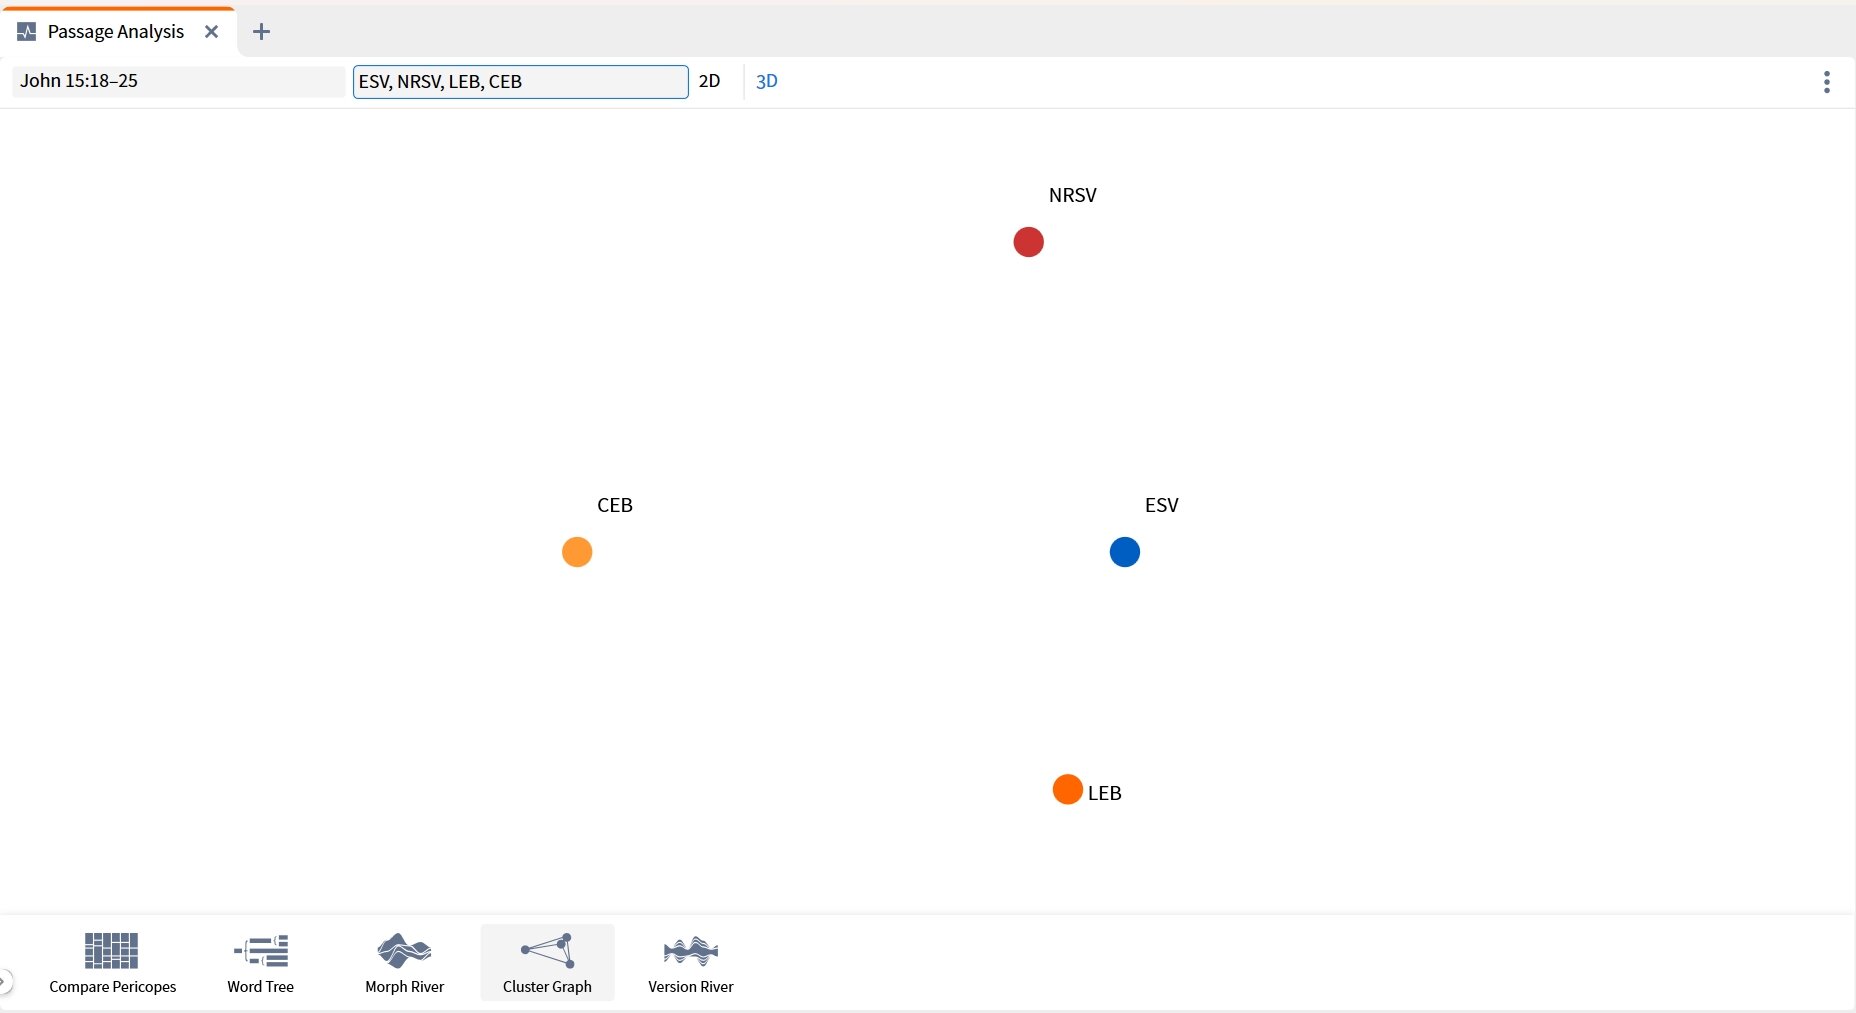Switch the graph to 2D mode
Image resolution: width=1856 pixels, height=1013 pixels.
point(709,81)
